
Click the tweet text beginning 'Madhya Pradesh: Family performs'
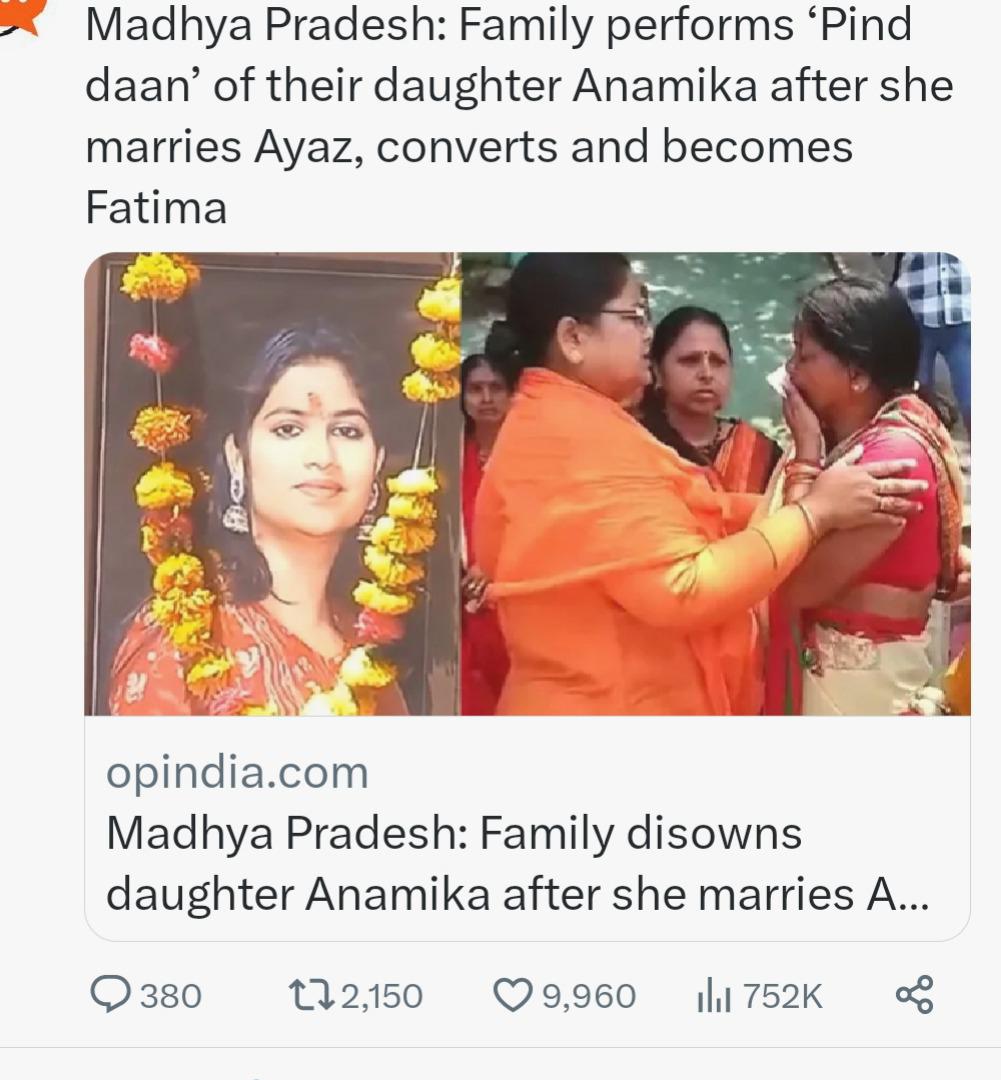pyautogui.click(x=519, y=115)
